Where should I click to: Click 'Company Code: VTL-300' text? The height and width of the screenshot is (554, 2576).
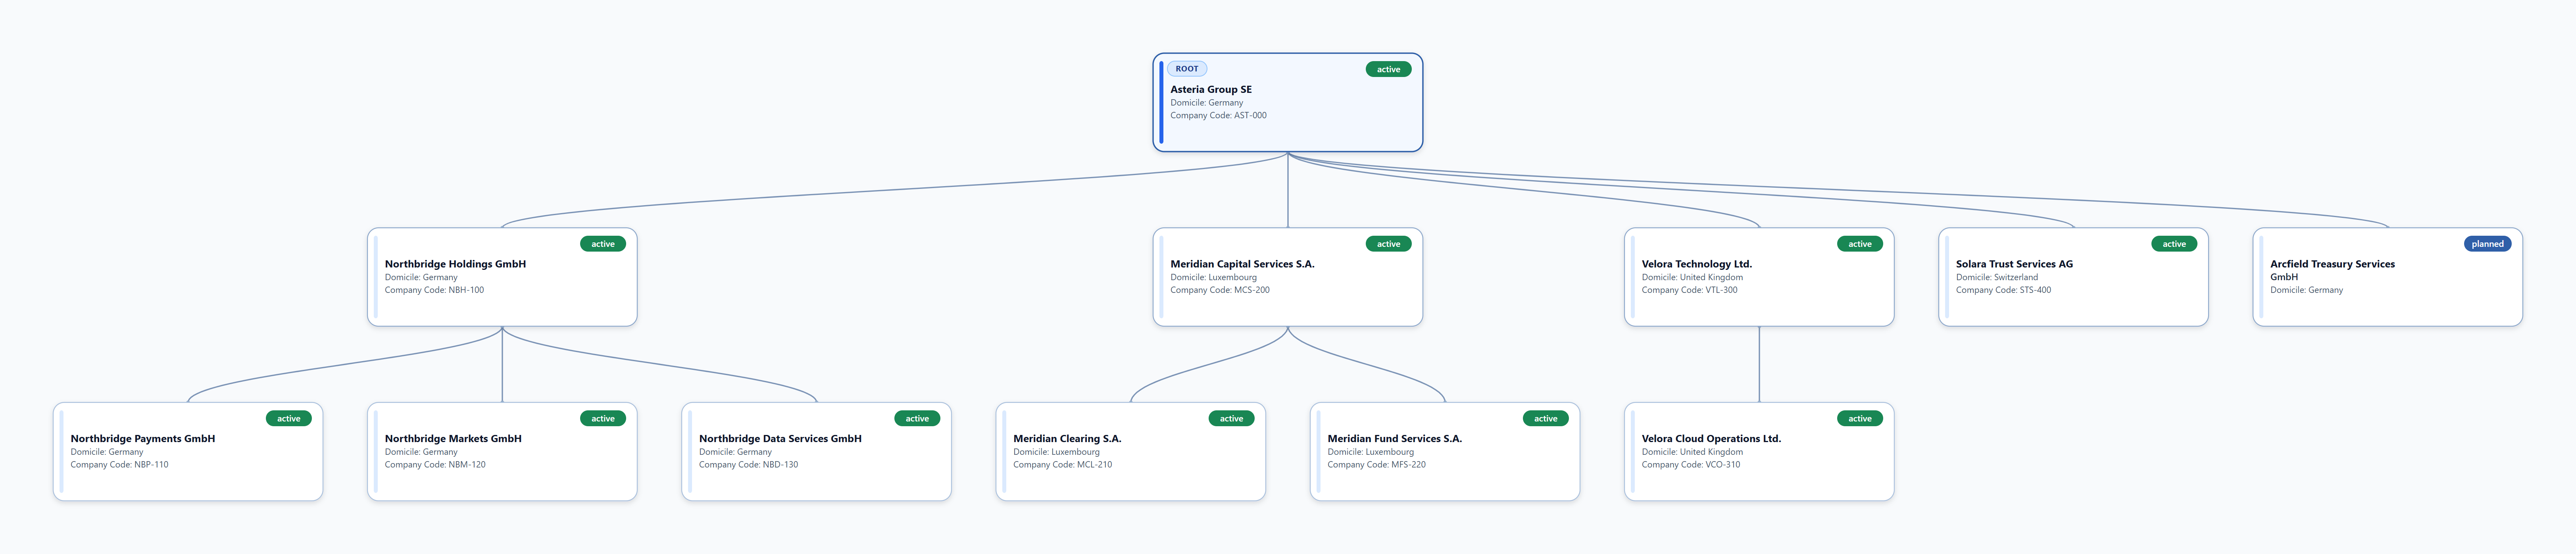[x=1689, y=290]
